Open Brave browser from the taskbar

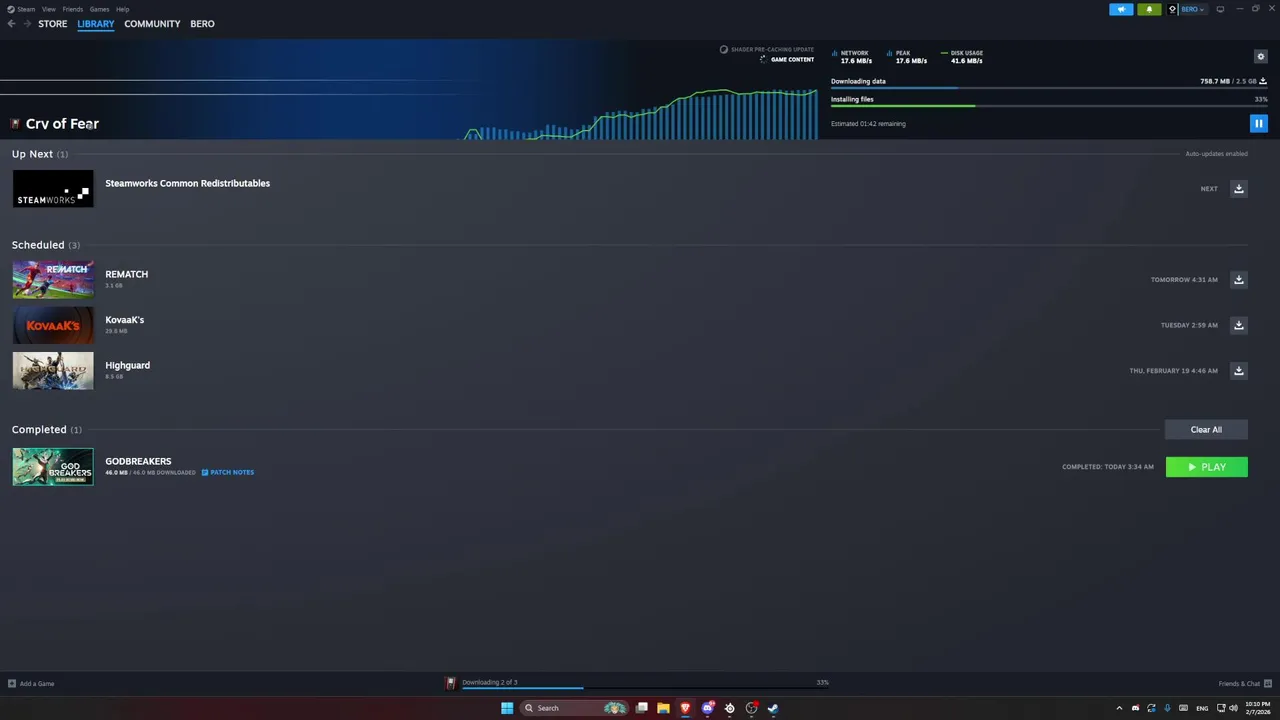click(x=685, y=708)
